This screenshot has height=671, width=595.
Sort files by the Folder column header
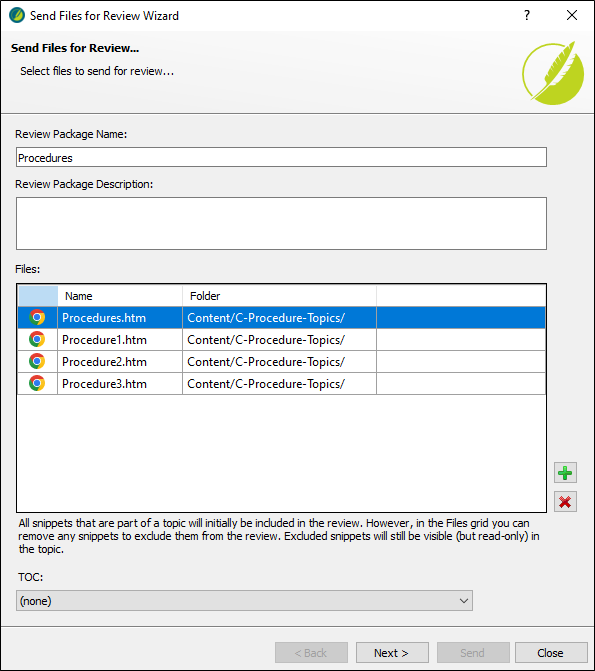(x=280, y=296)
